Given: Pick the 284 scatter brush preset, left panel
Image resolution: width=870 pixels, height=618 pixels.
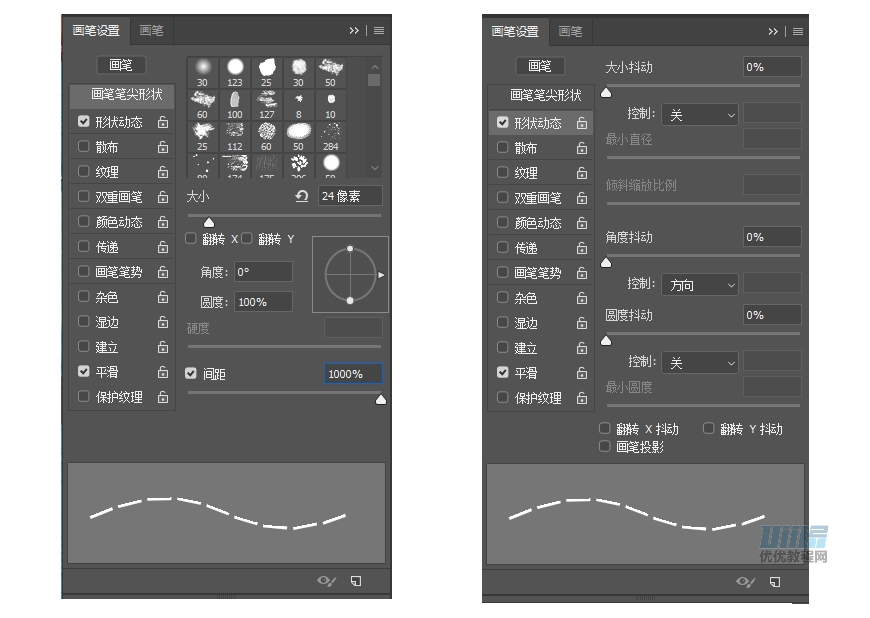Looking at the screenshot, I should coord(331,137).
